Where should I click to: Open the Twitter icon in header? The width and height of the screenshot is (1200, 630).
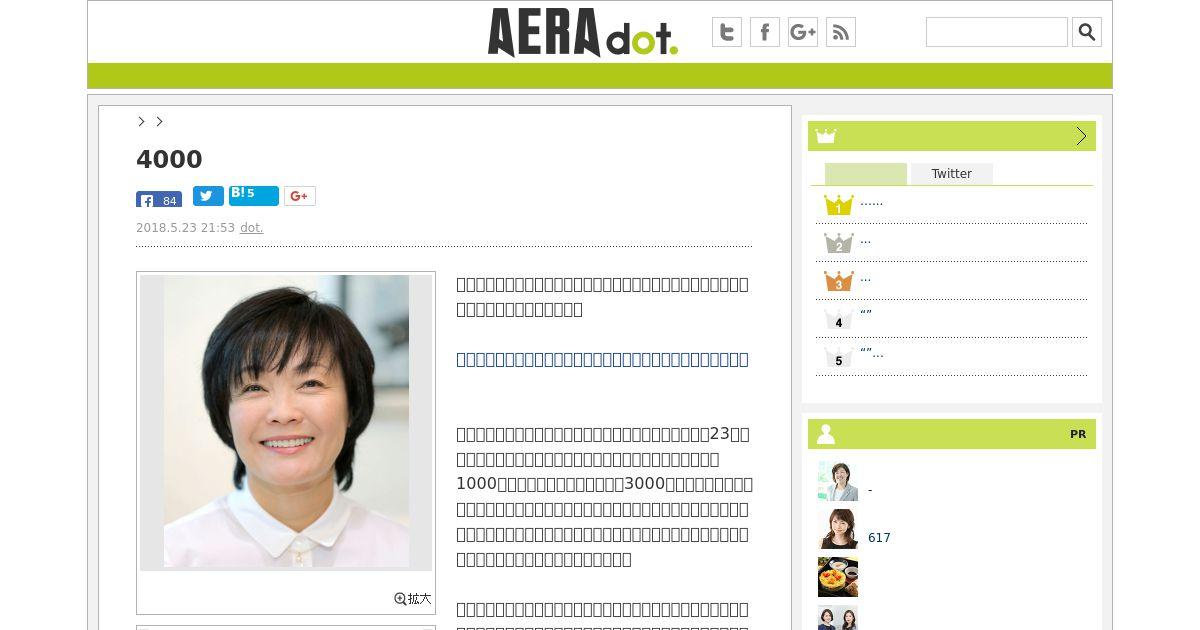(x=727, y=32)
